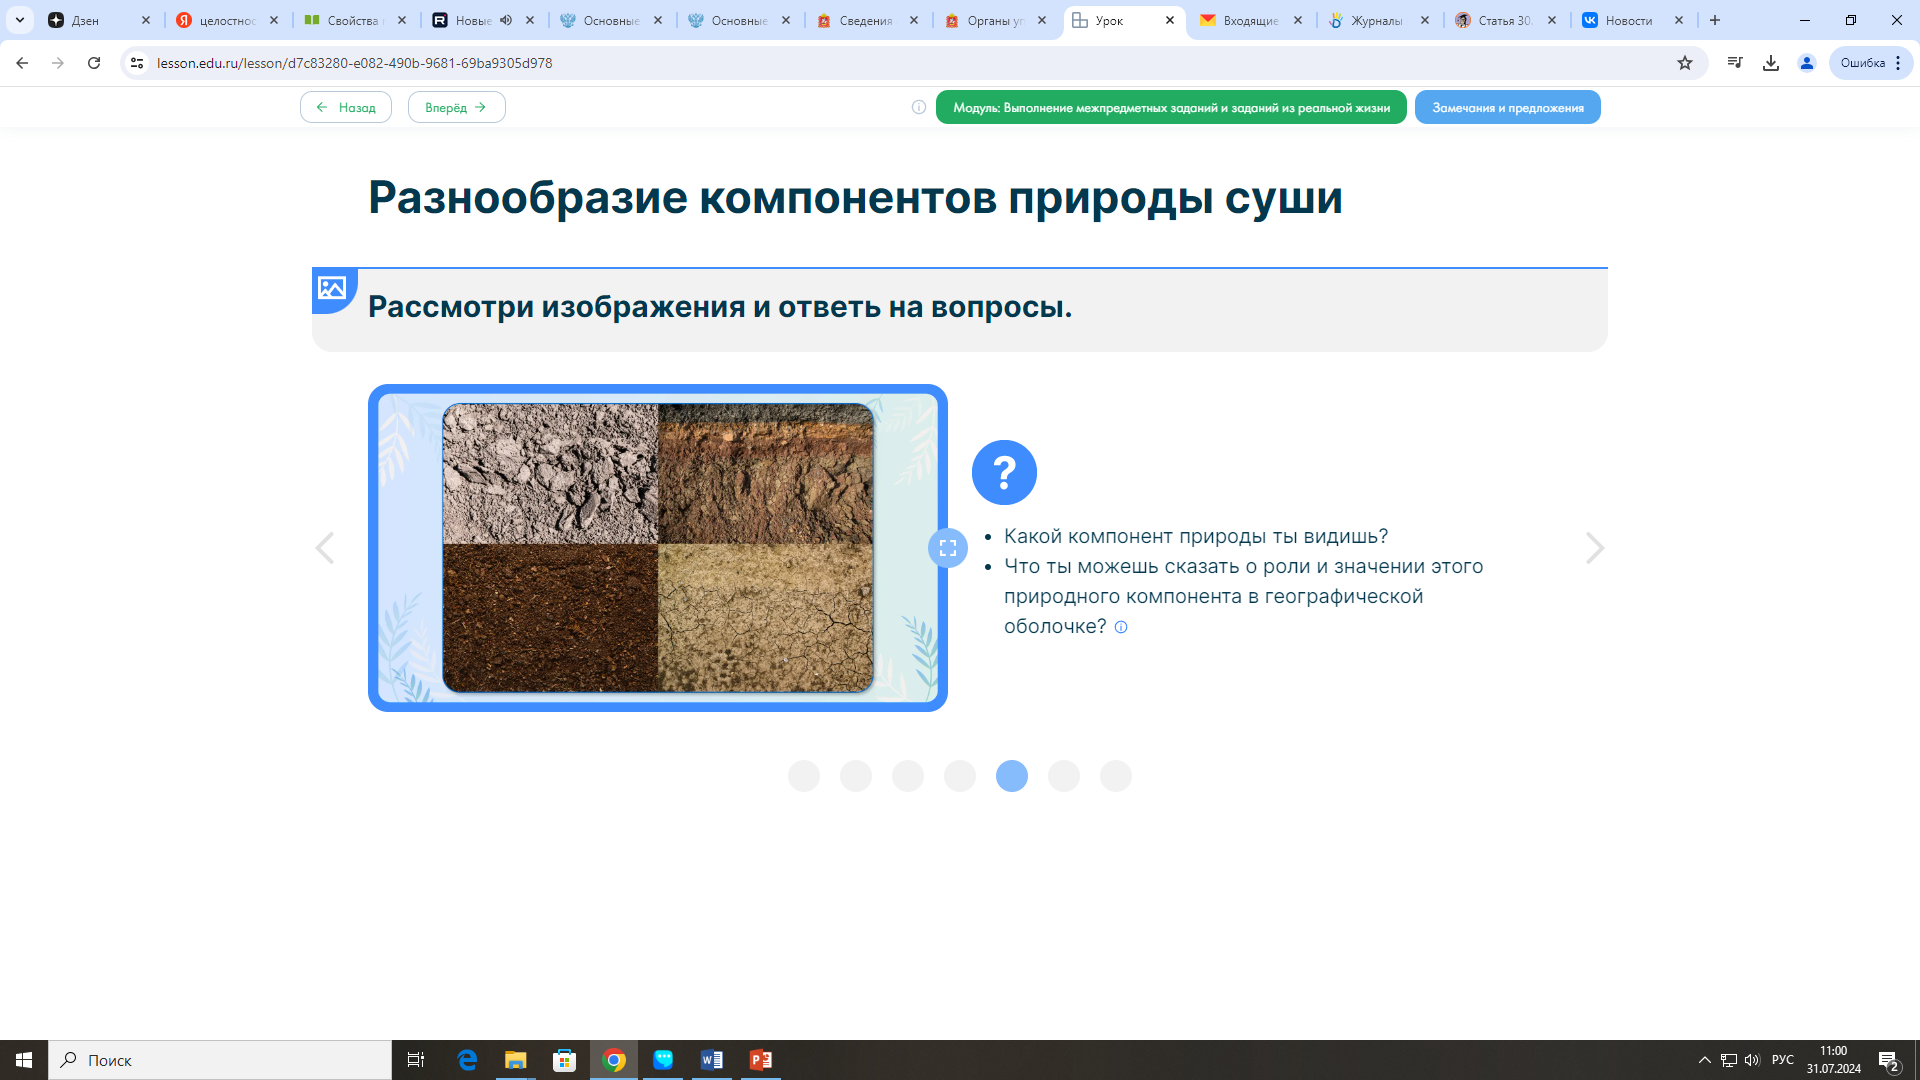Open Word from the taskbar
Viewport: 1920px width, 1080px height.
point(711,1060)
